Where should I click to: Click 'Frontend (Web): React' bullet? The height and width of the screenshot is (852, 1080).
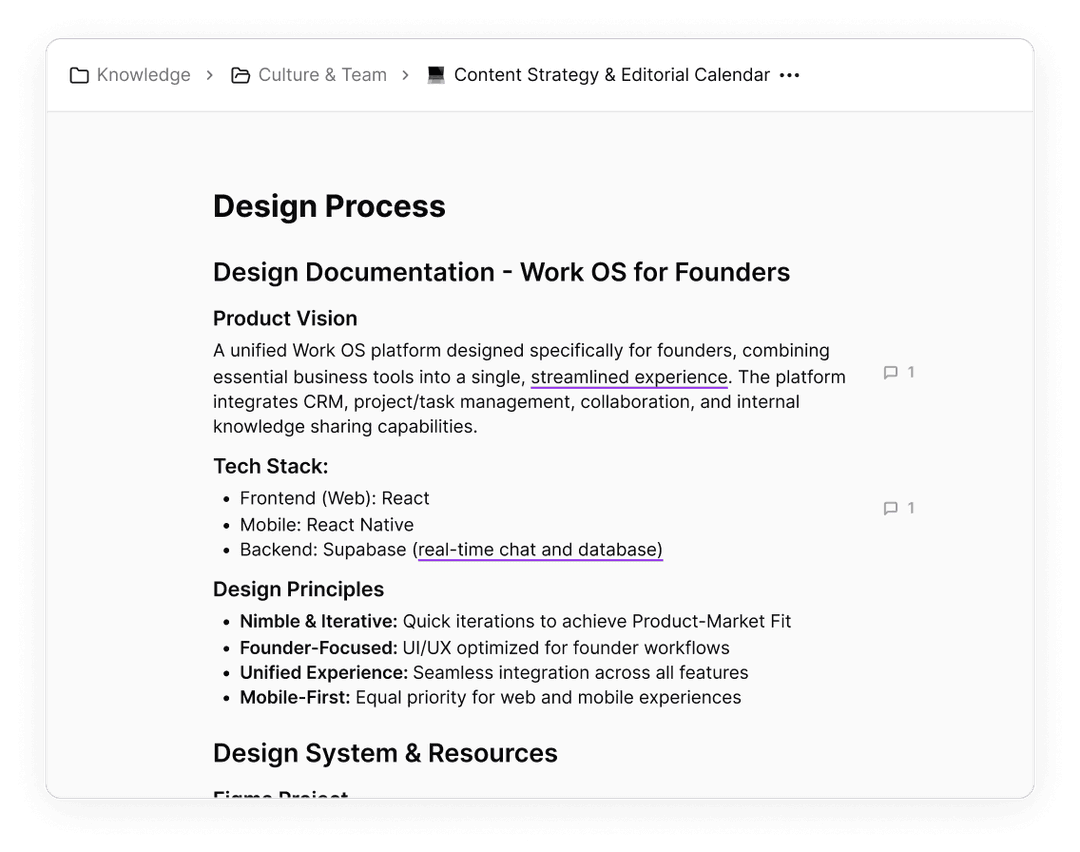tap(334, 498)
